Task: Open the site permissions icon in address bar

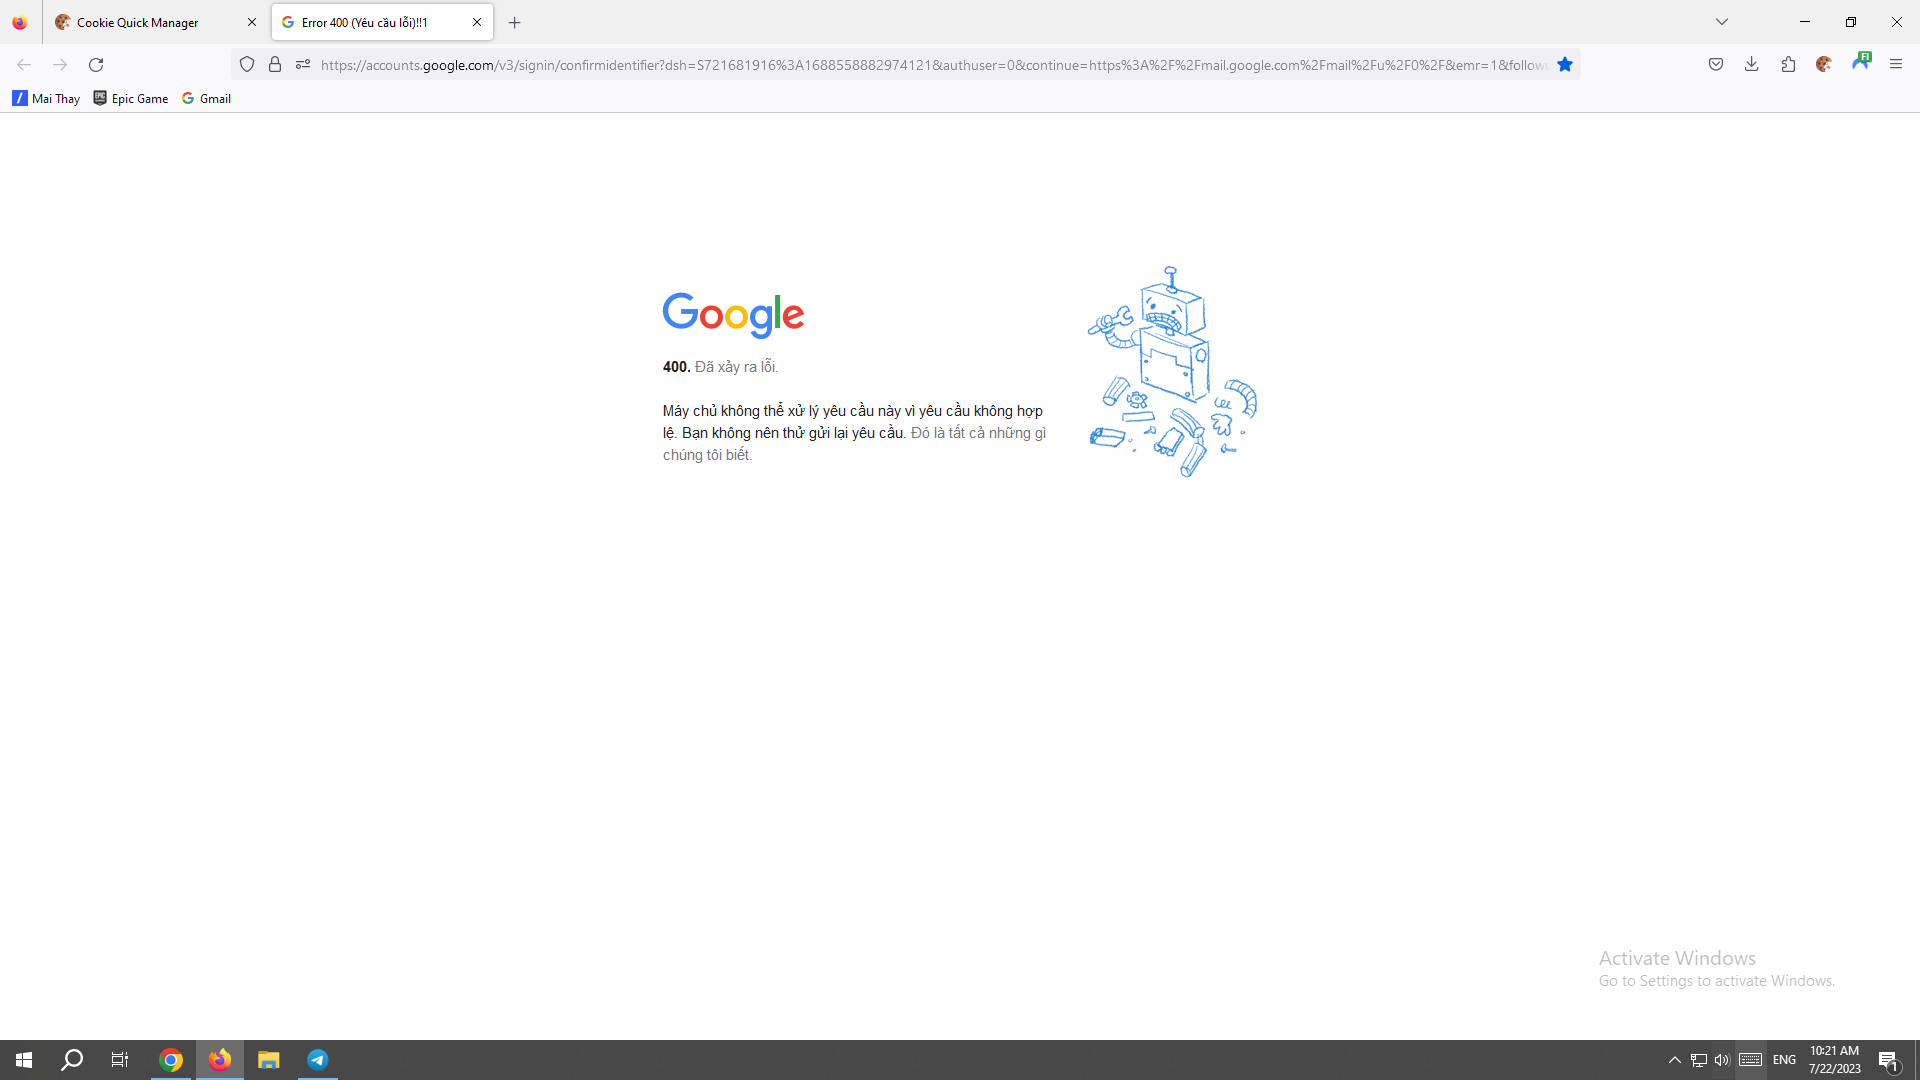Action: pyautogui.click(x=303, y=65)
